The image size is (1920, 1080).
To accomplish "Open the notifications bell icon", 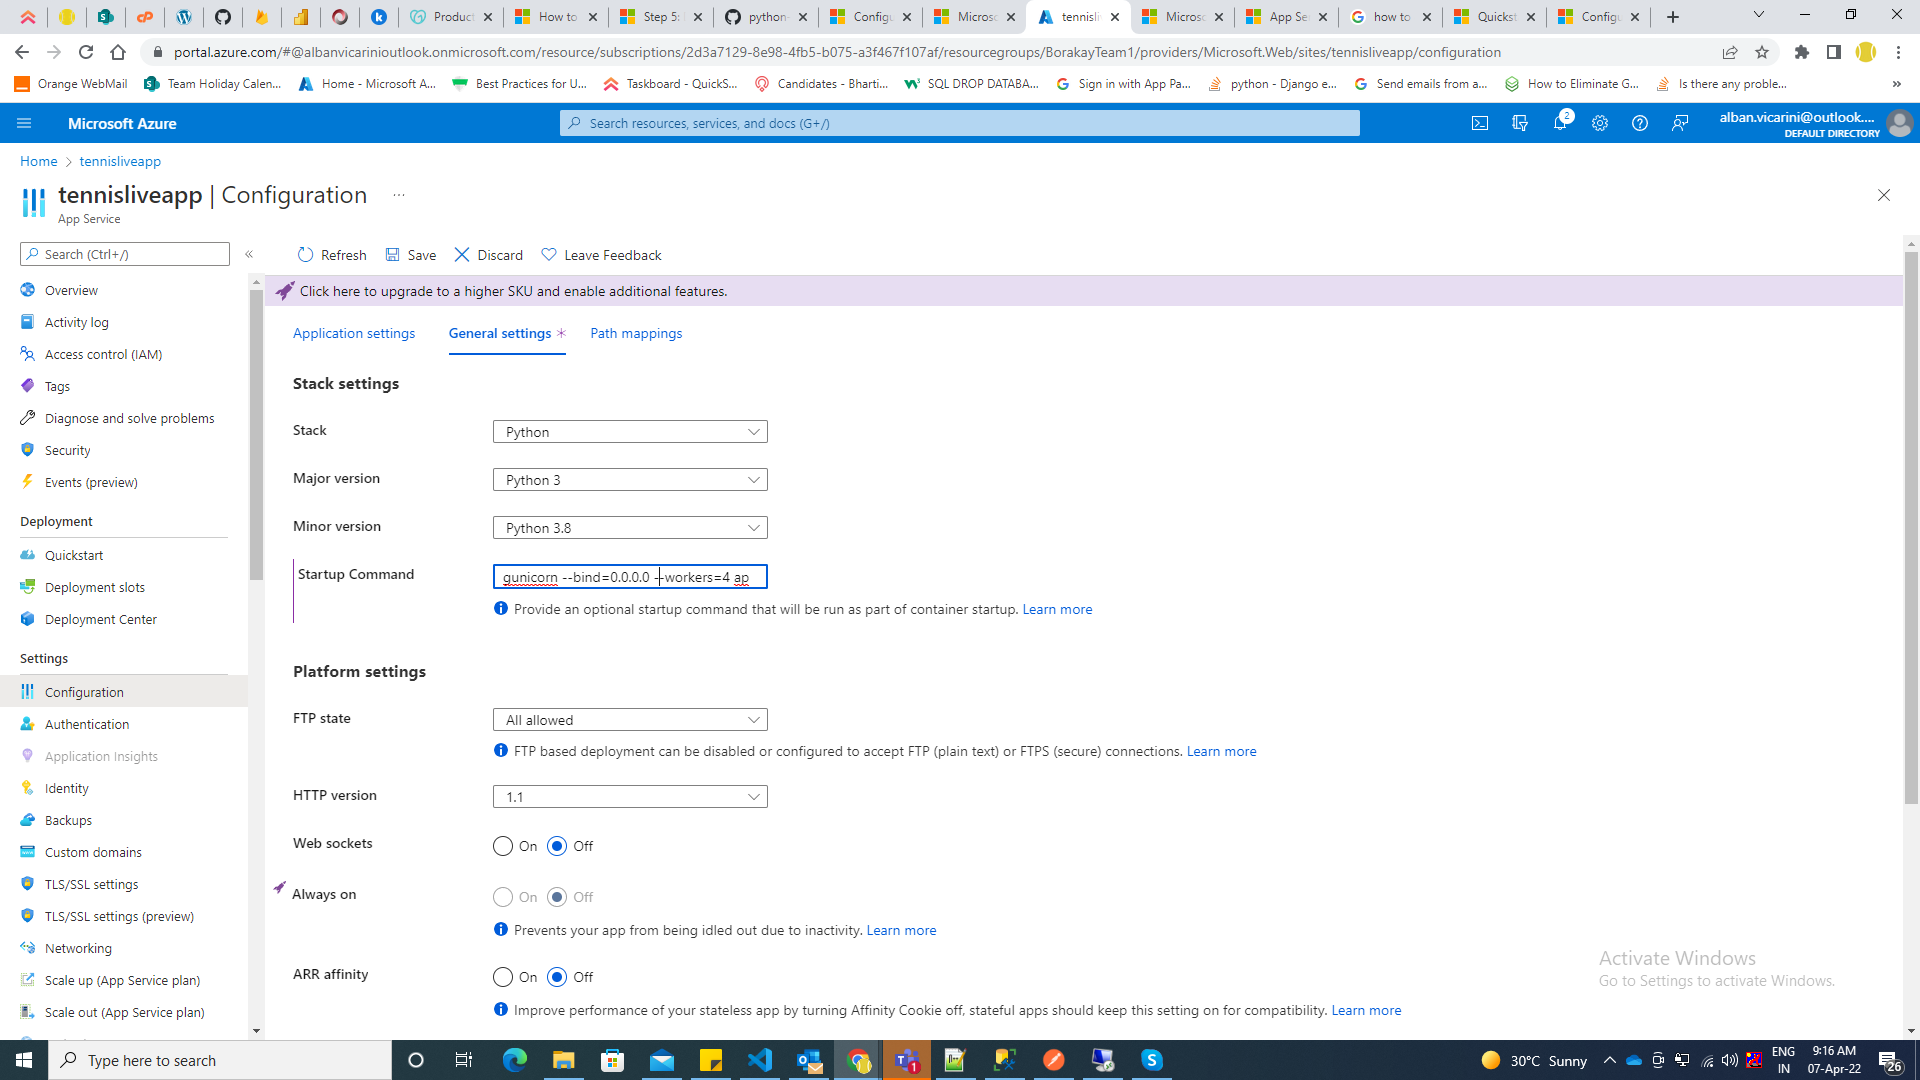I will tap(1559, 123).
